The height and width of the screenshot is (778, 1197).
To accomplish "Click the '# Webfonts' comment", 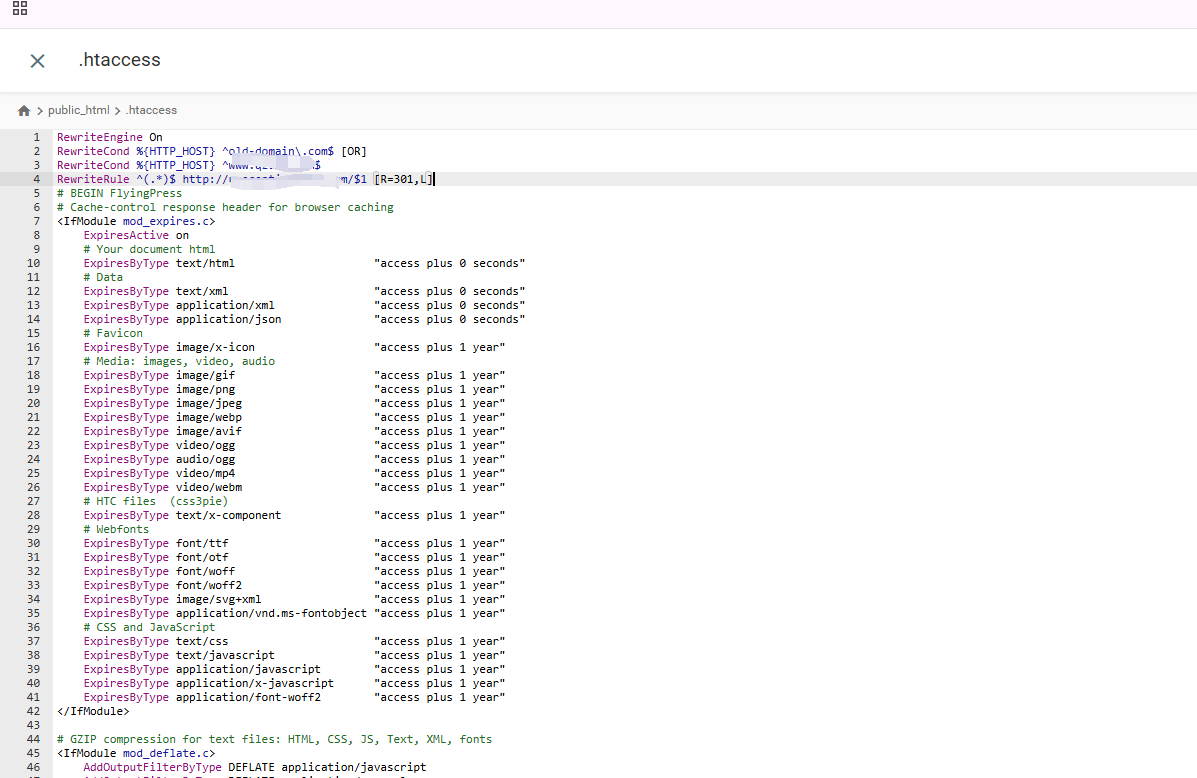I will pyautogui.click(x=116, y=529).
